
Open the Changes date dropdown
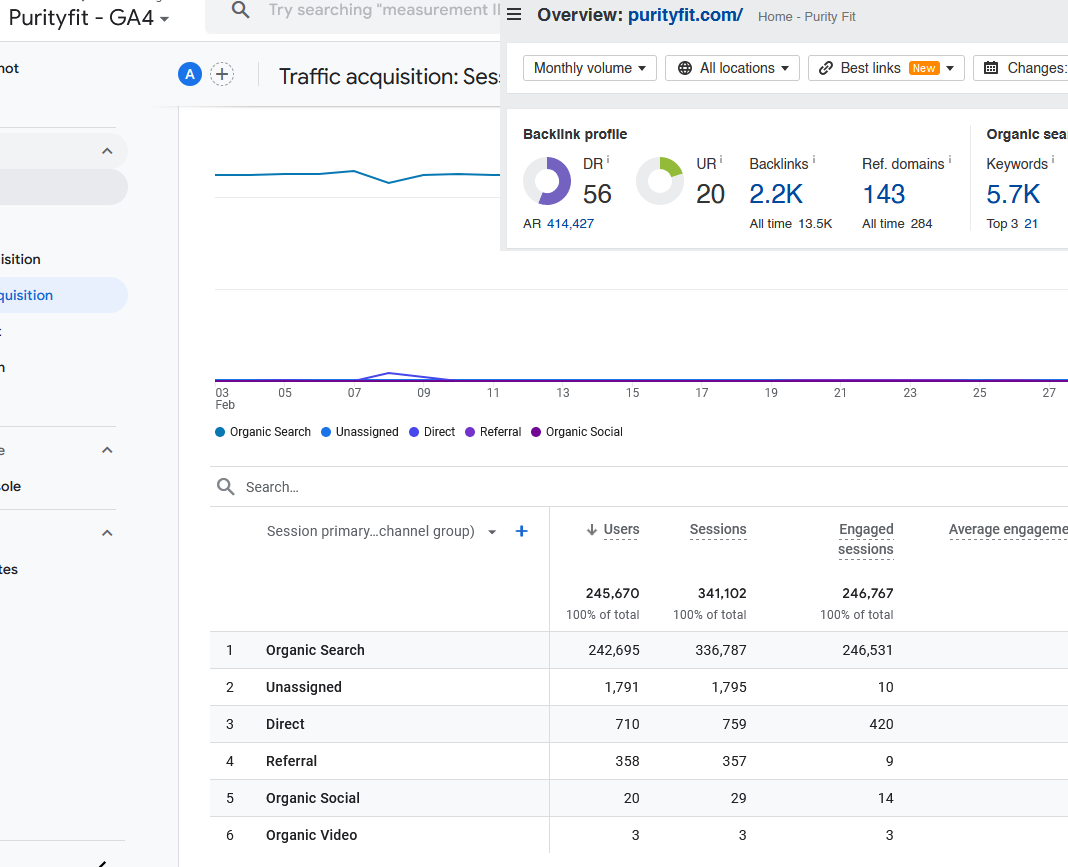point(1020,68)
